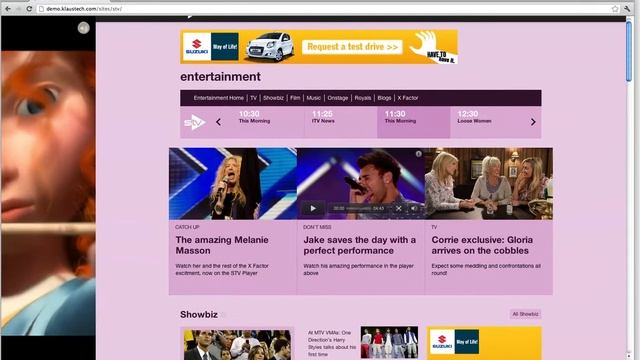
Task: Open the browser wrench settings menu
Action: [627, 9]
